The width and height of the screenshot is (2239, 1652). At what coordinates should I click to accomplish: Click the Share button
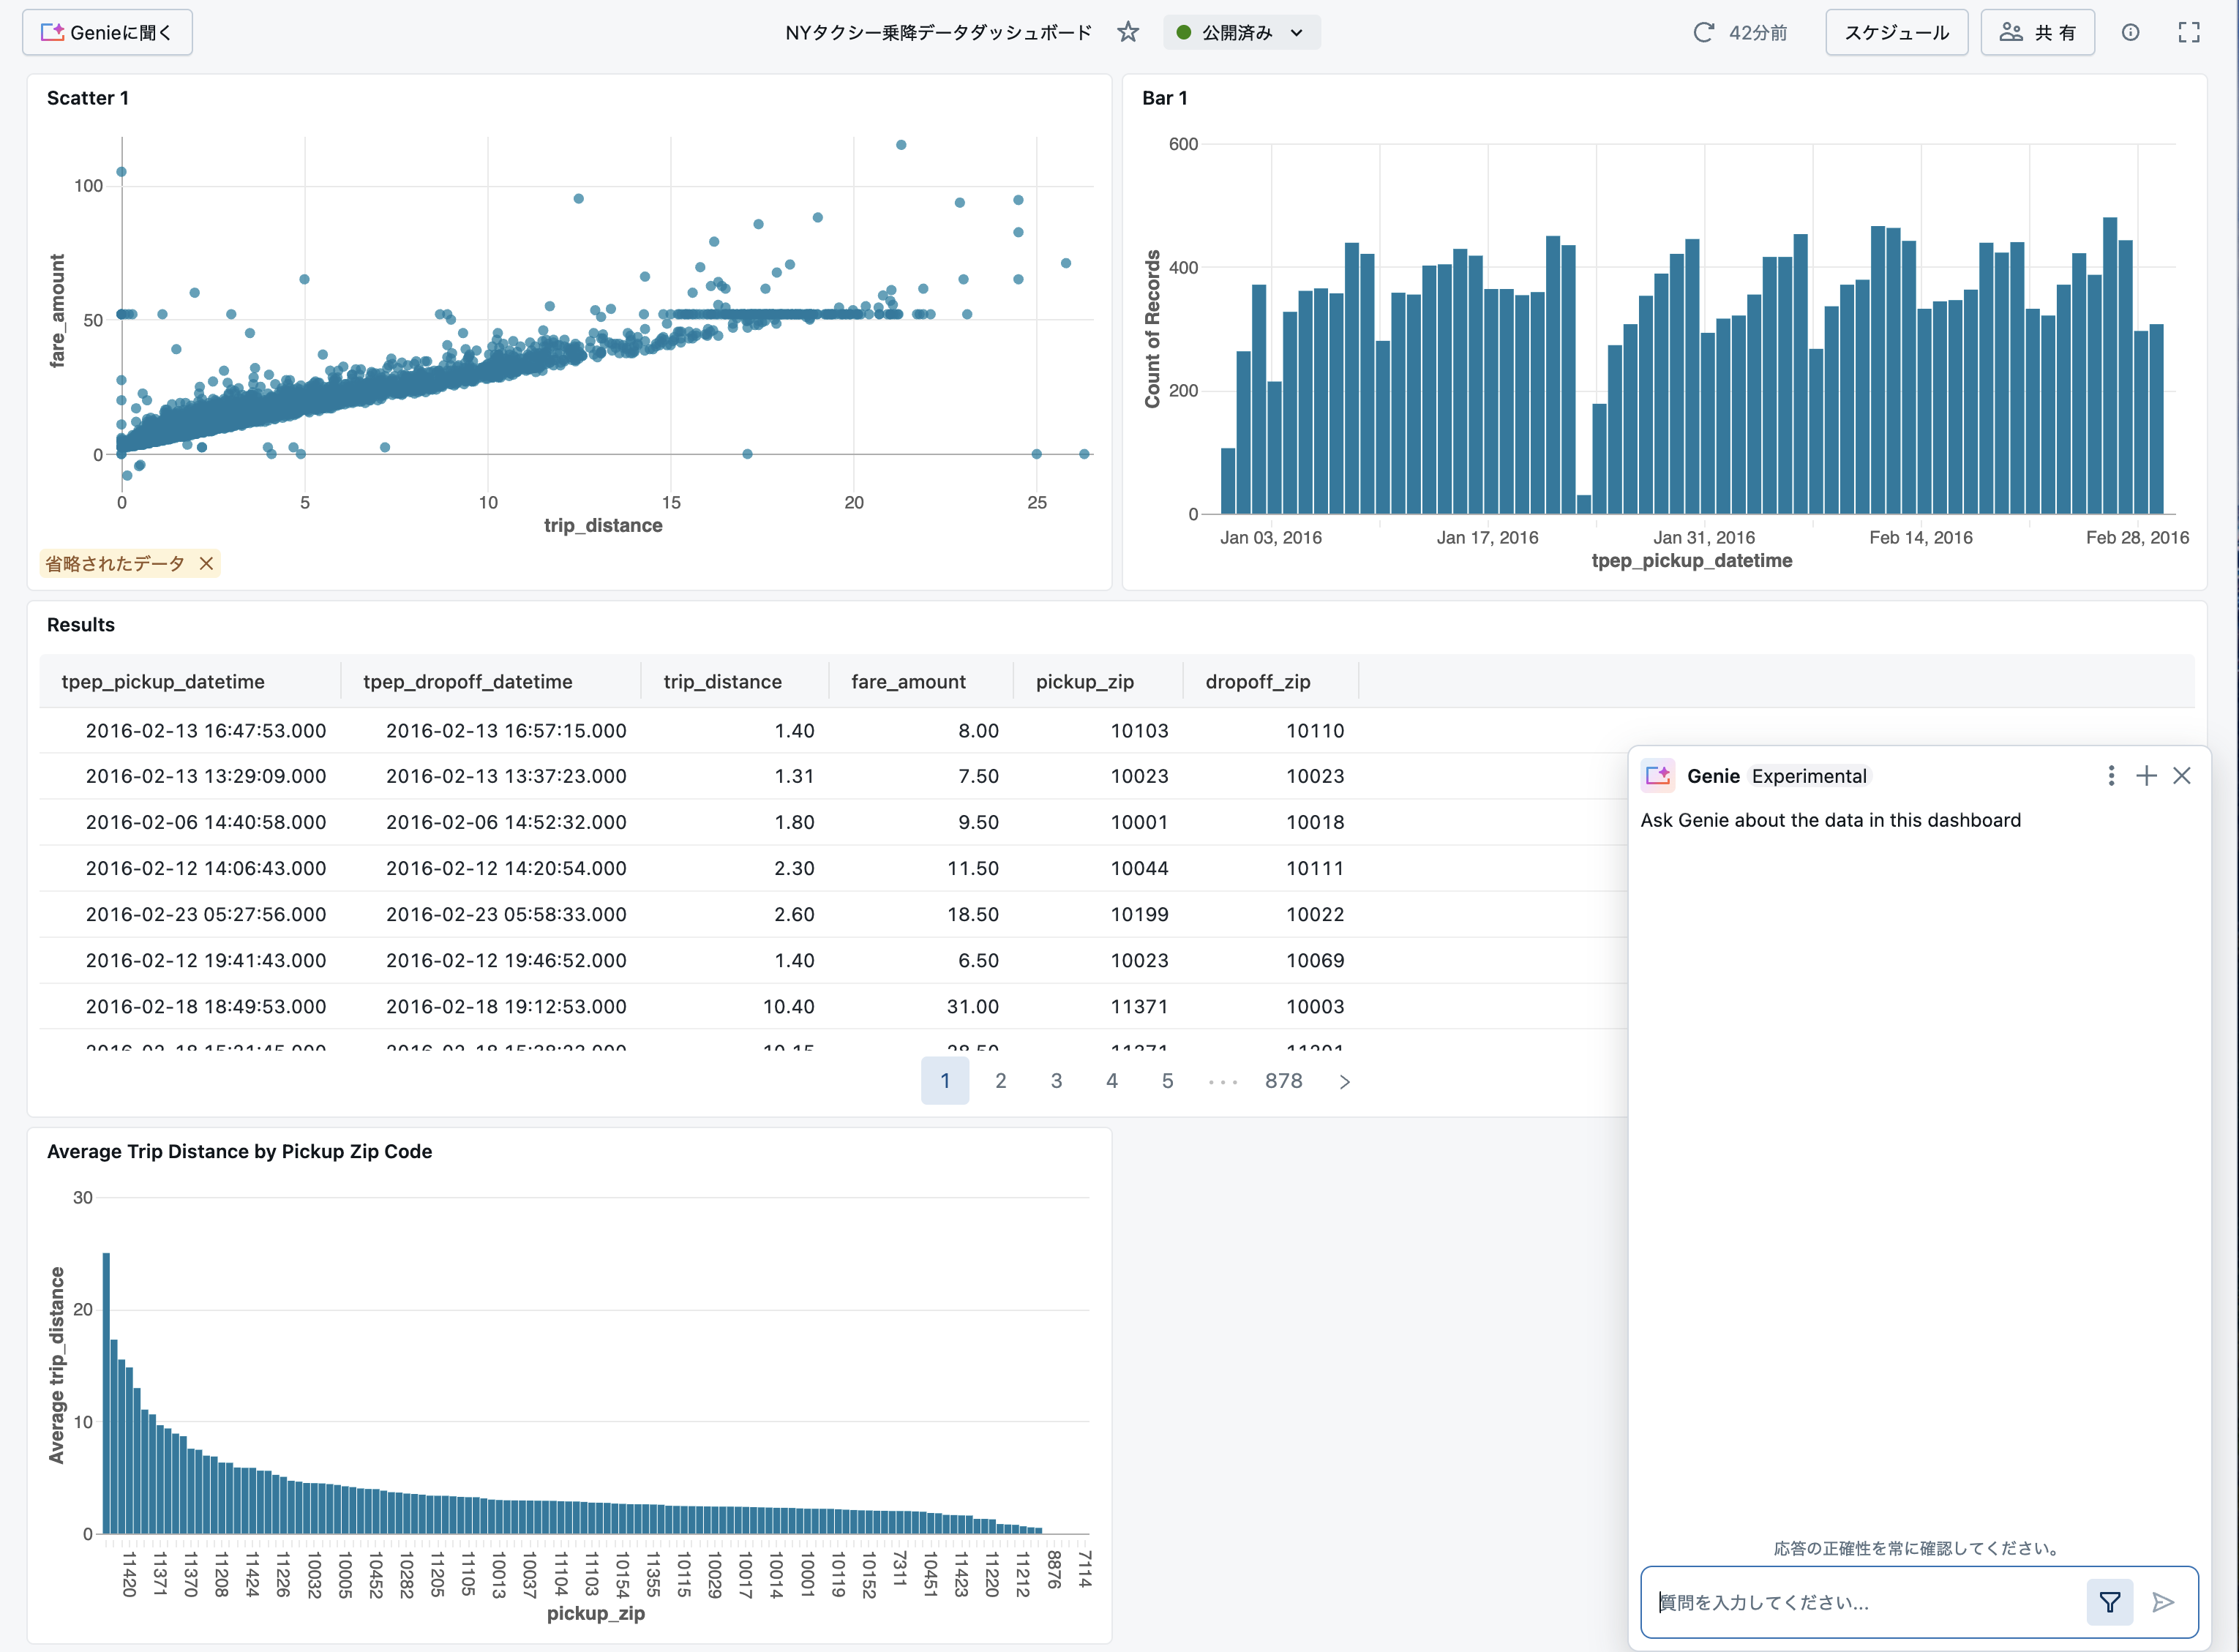tap(2036, 33)
